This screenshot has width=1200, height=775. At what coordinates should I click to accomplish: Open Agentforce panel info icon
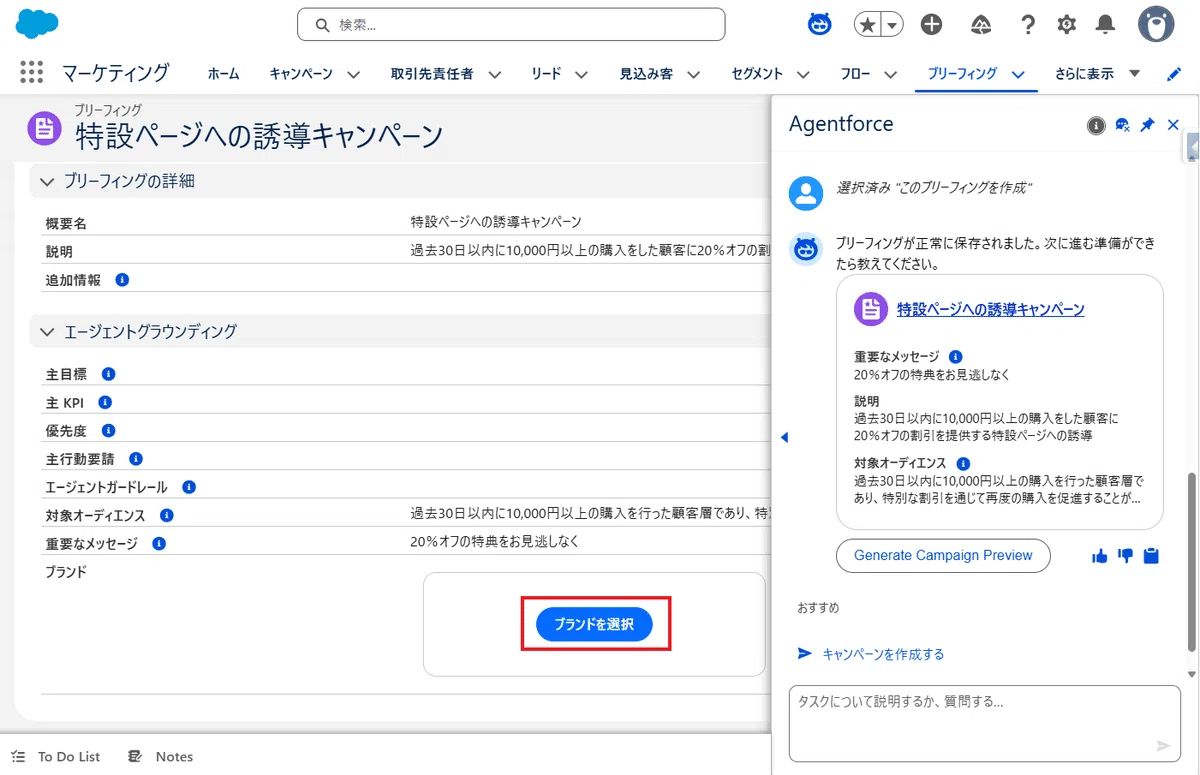[1096, 125]
